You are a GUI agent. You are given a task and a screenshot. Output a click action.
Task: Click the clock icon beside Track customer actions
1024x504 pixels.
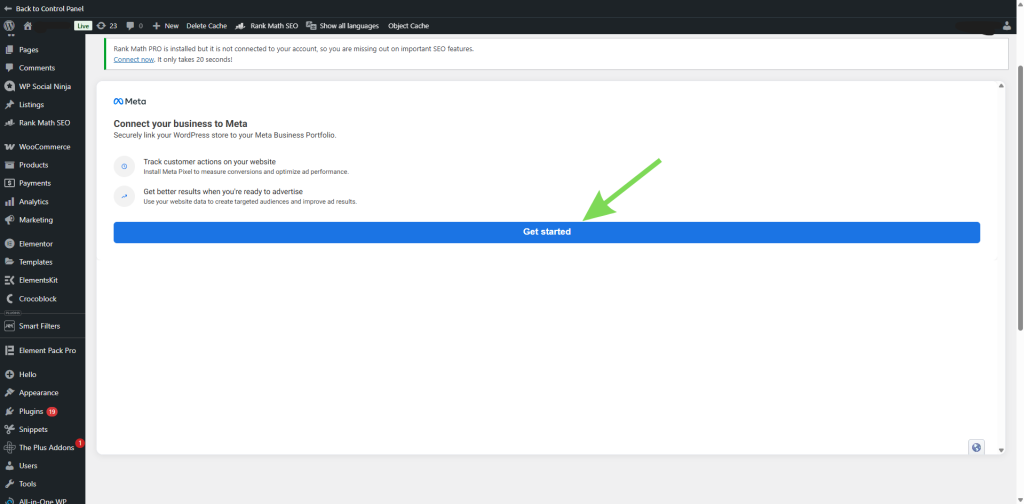(x=124, y=166)
